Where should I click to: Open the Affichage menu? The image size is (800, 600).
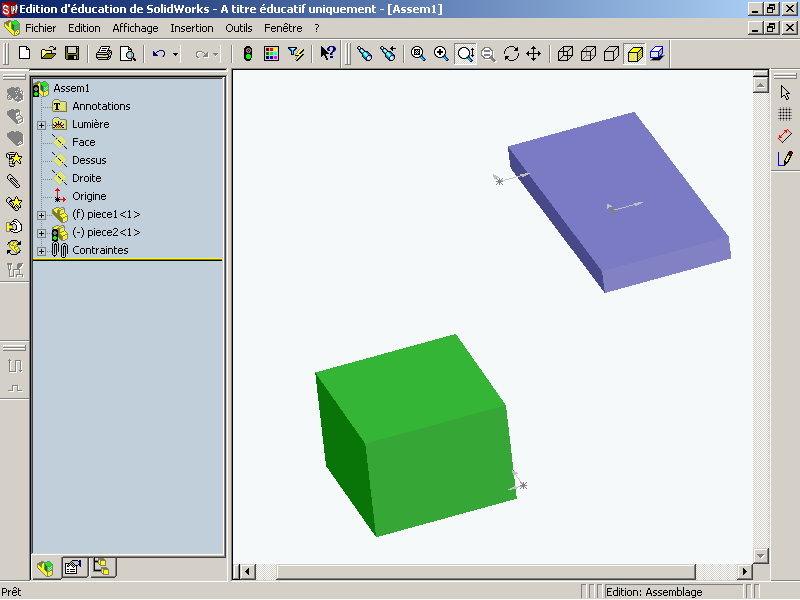(x=135, y=28)
